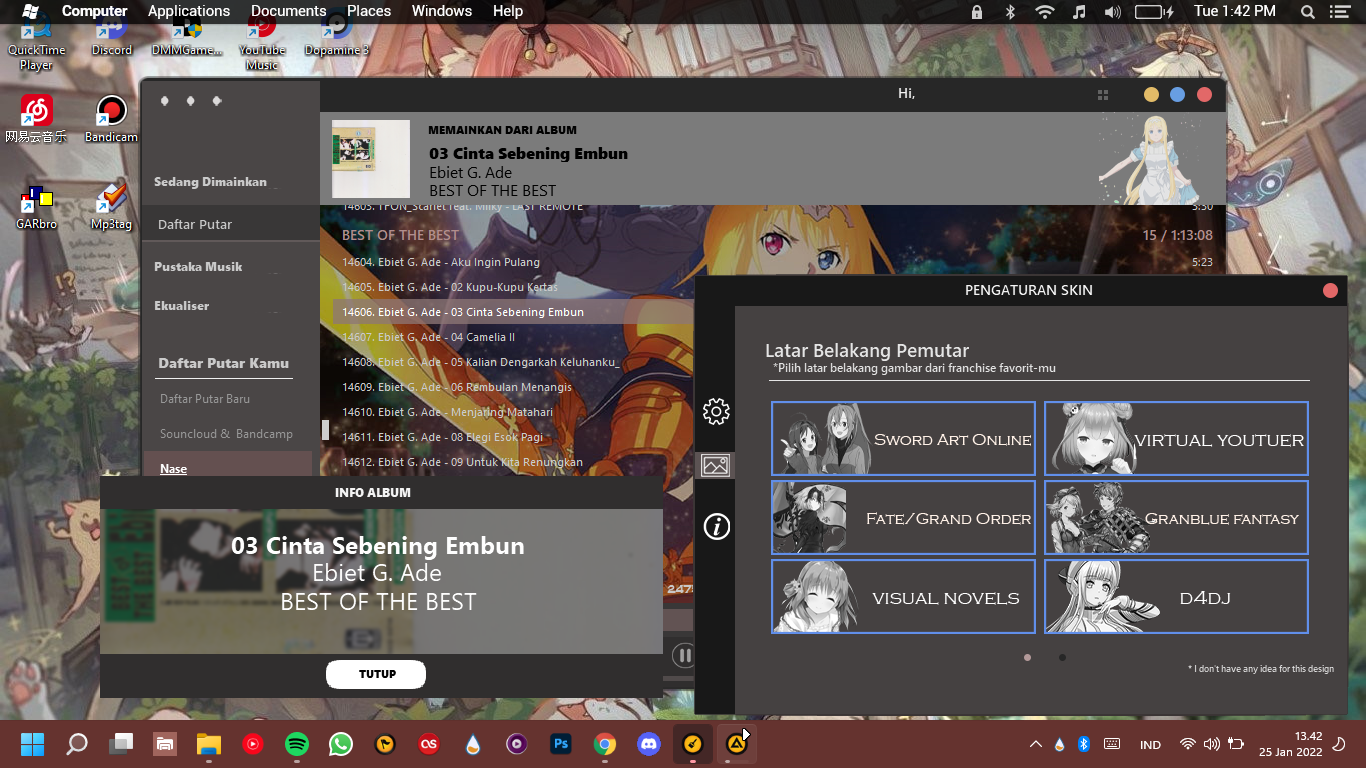Viewport: 1366px width, 768px height.
Task: Open WhatsApp from the taskbar
Action: tap(341, 744)
